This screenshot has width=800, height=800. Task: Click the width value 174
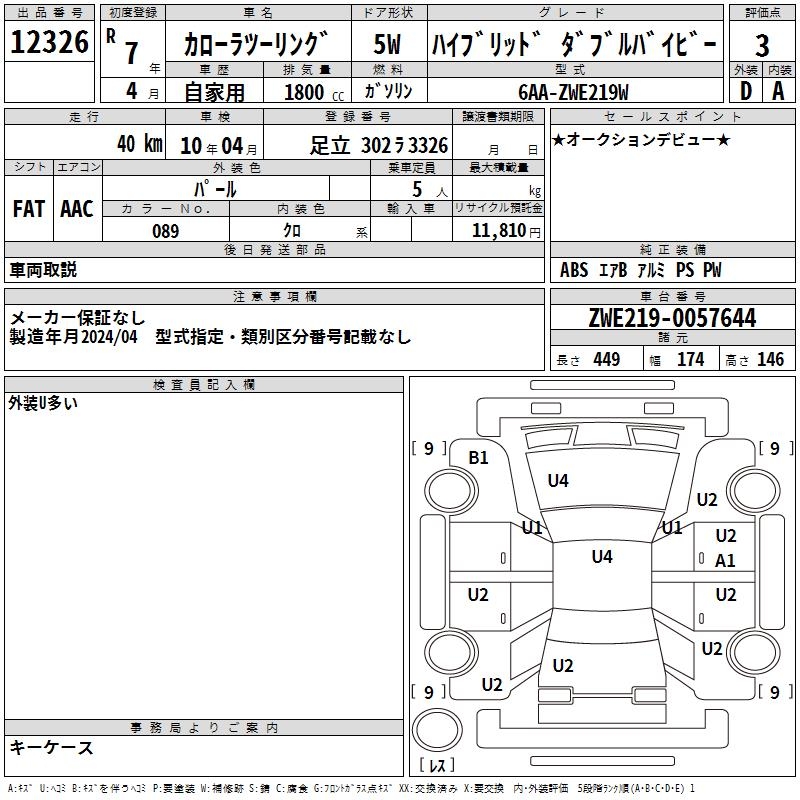(x=691, y=359)
